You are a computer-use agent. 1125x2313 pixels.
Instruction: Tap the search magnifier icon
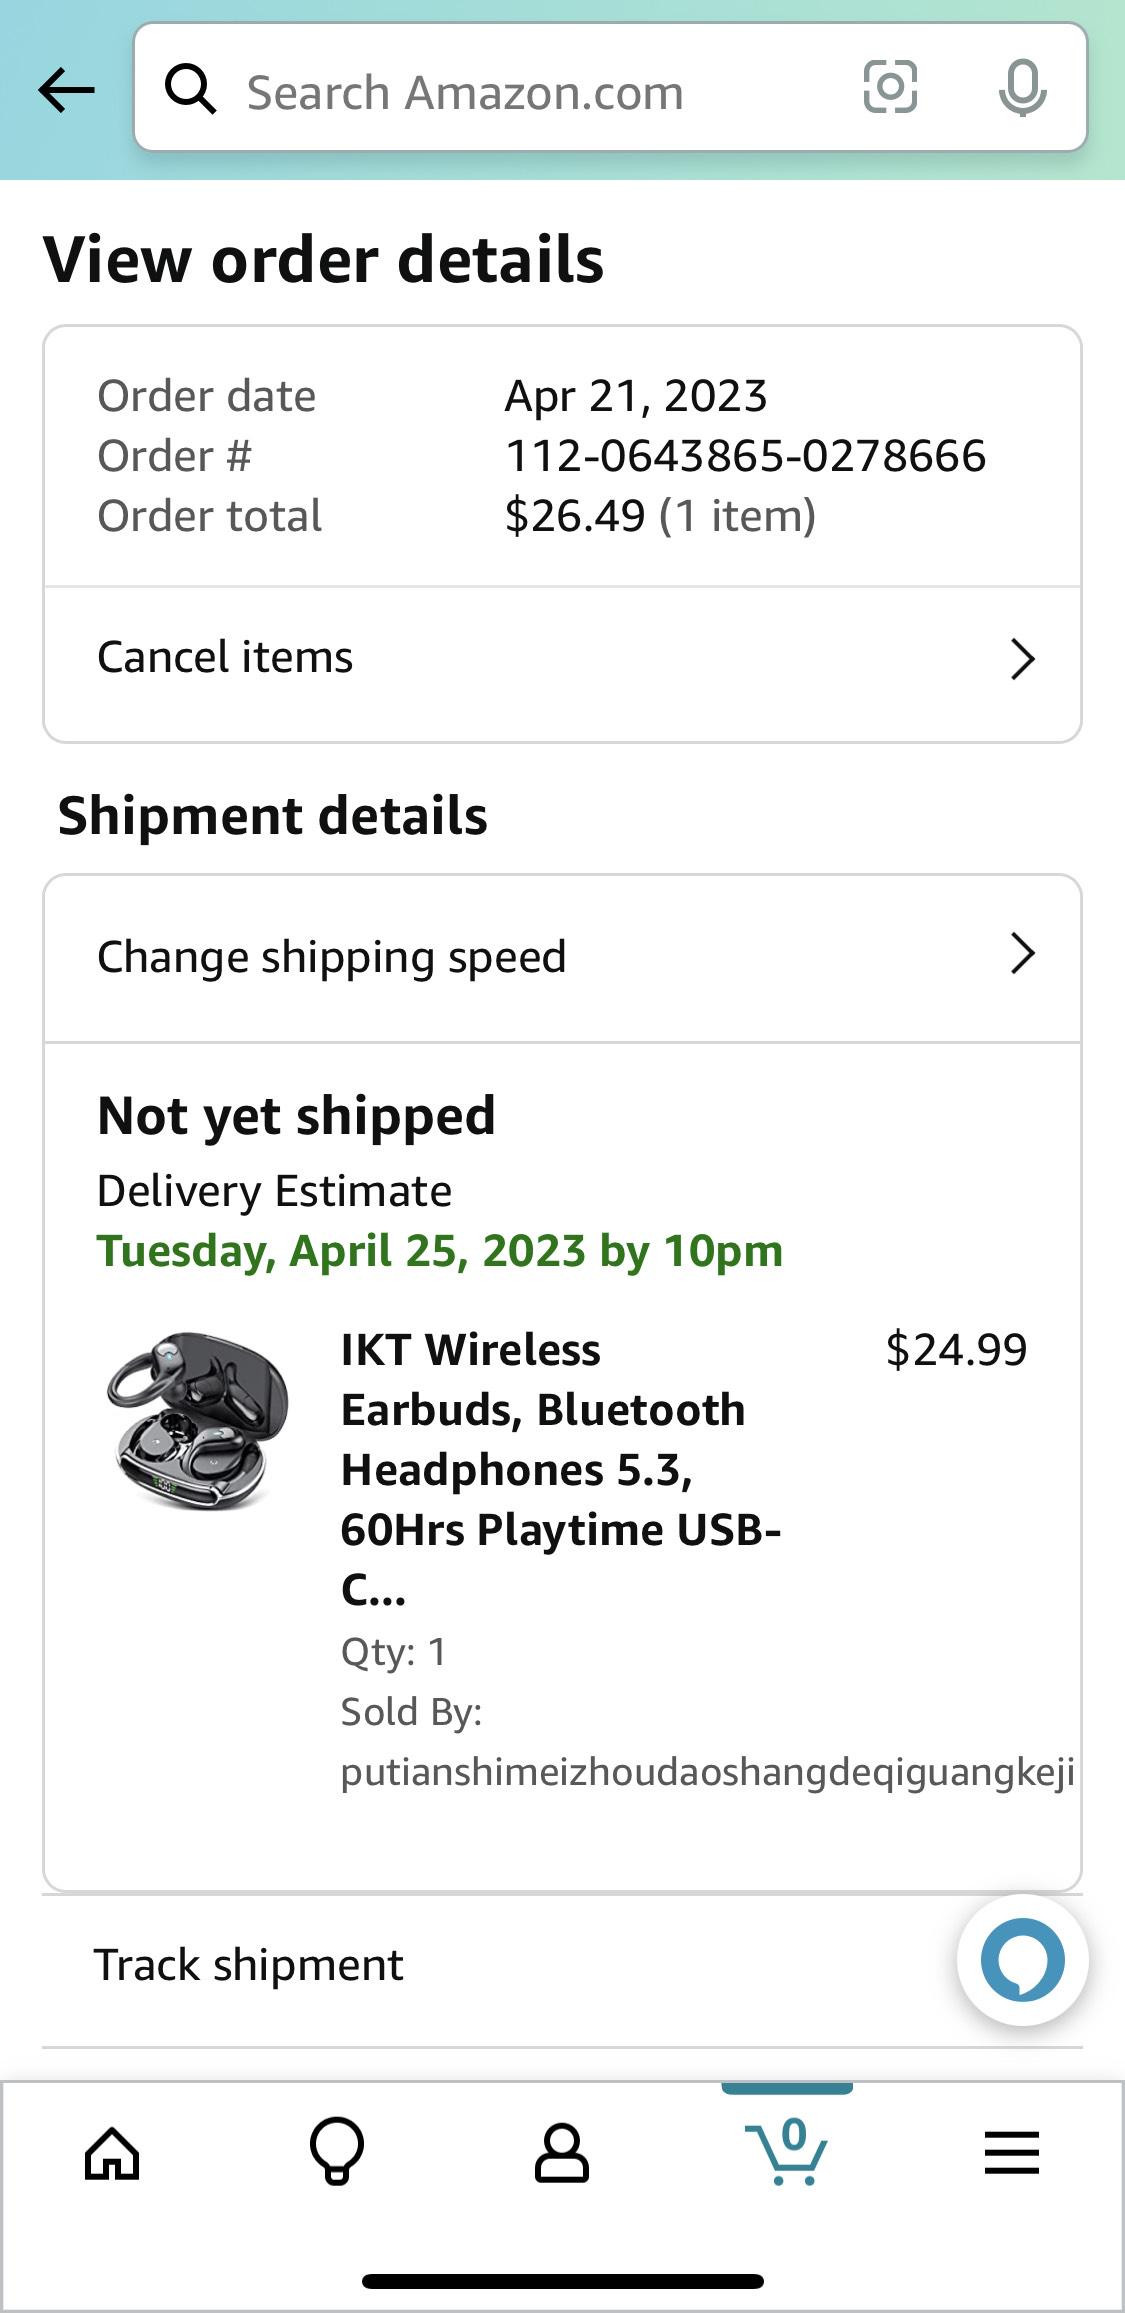[190, 90]
